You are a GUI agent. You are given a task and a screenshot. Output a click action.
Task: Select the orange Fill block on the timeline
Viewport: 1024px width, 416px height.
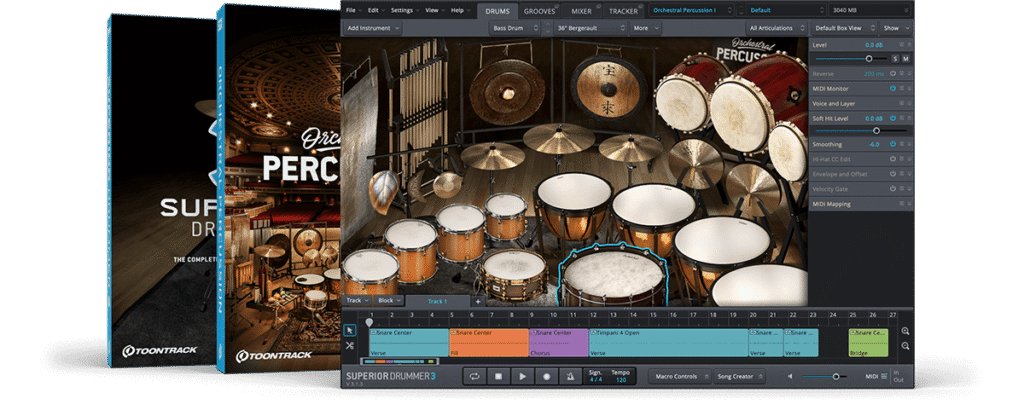click(x=488, y=343)
